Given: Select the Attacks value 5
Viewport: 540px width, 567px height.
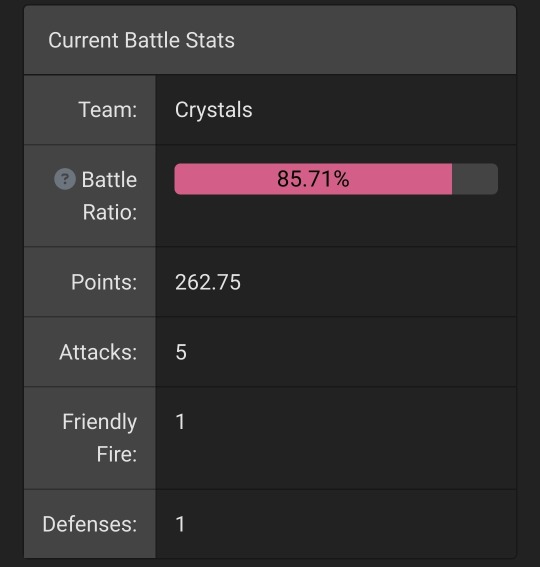Looking at the screenshot, I should (x=181, y=352).
